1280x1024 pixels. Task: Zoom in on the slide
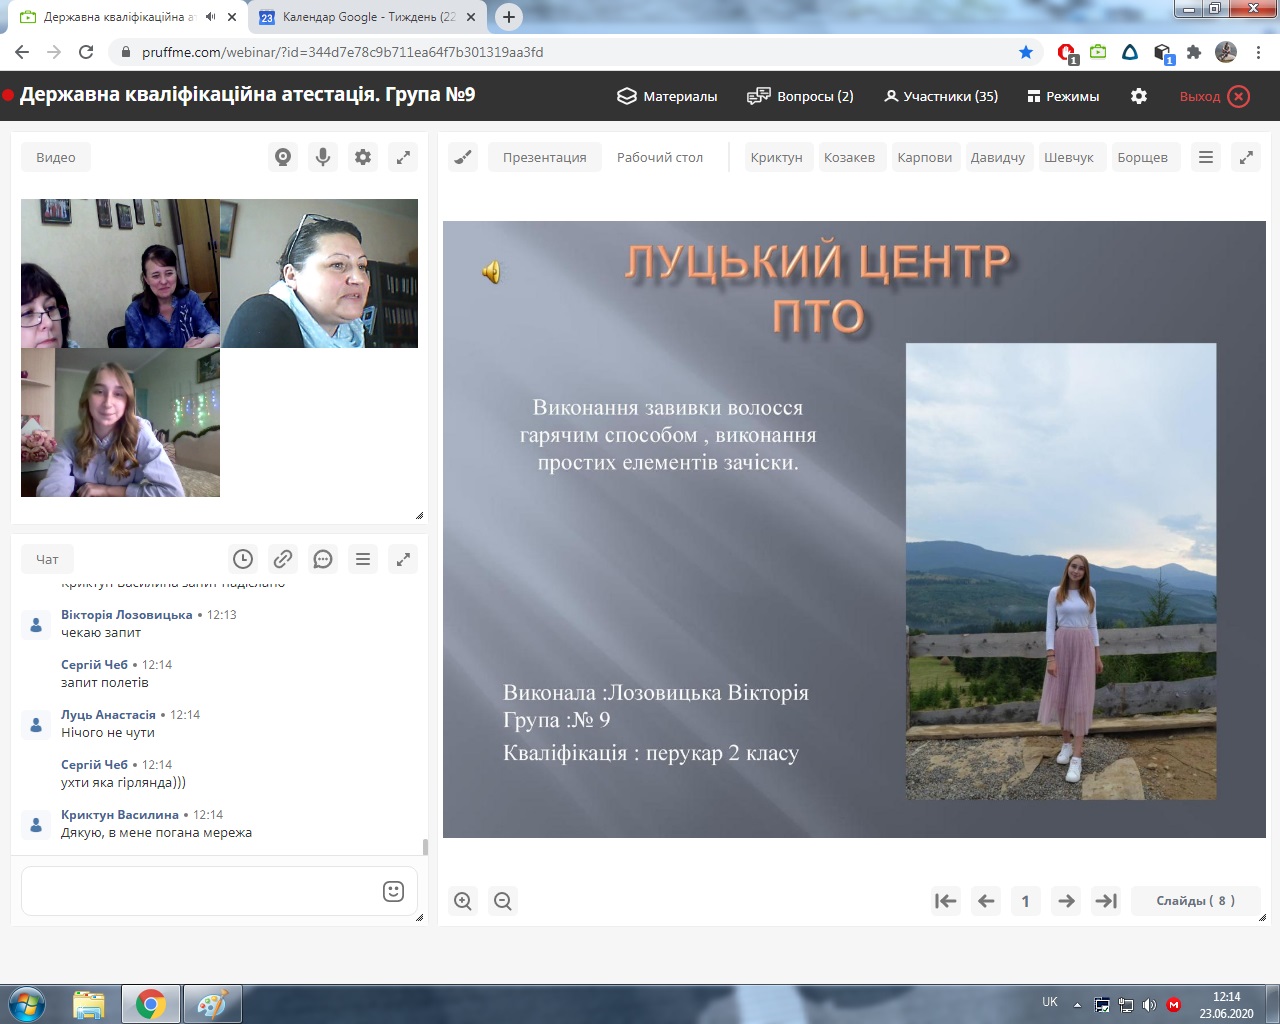463,901
